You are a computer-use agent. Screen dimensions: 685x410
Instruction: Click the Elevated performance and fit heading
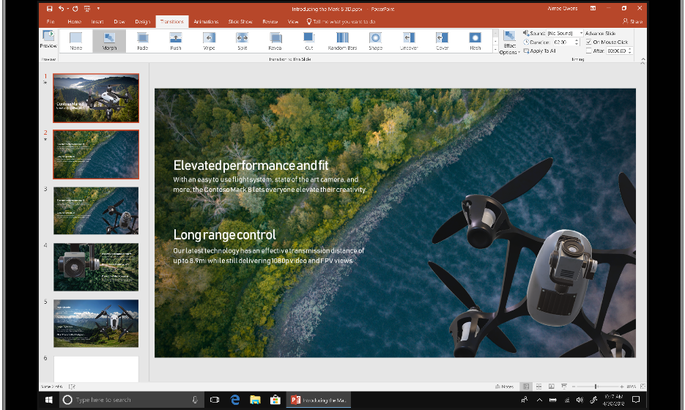(x=251, y=165)
